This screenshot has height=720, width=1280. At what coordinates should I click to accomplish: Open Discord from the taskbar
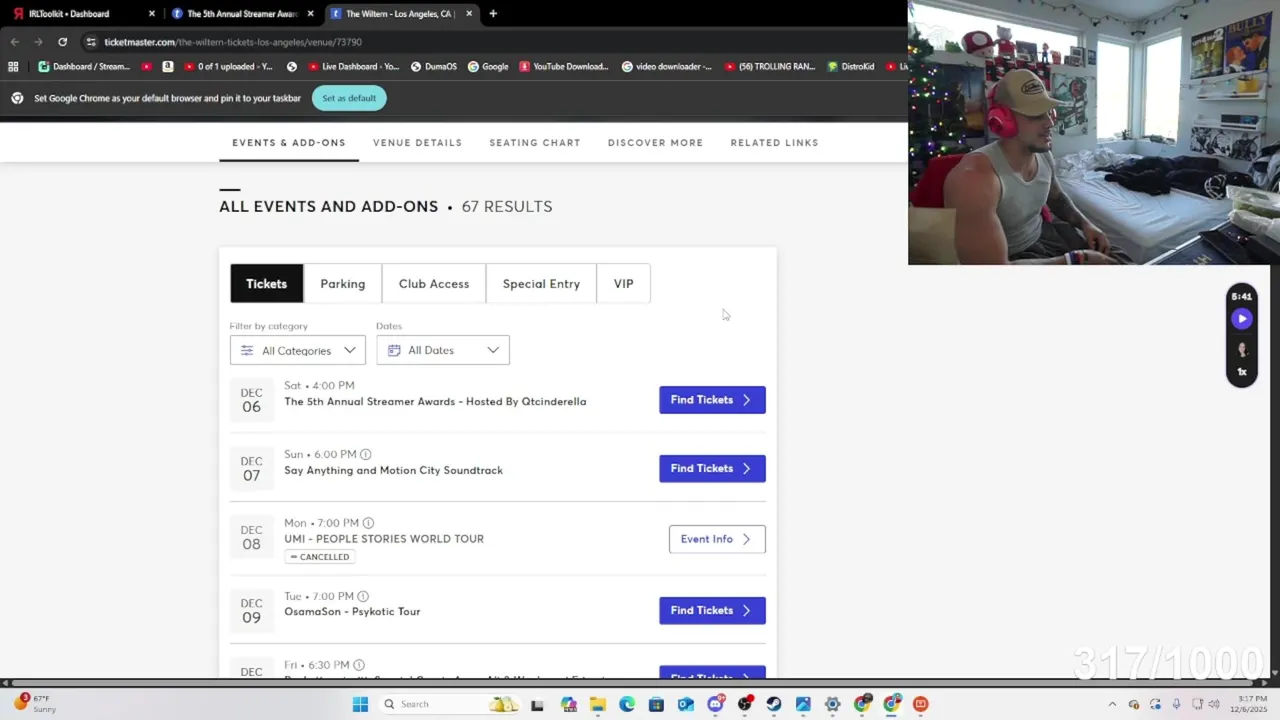tap(715, 704)
